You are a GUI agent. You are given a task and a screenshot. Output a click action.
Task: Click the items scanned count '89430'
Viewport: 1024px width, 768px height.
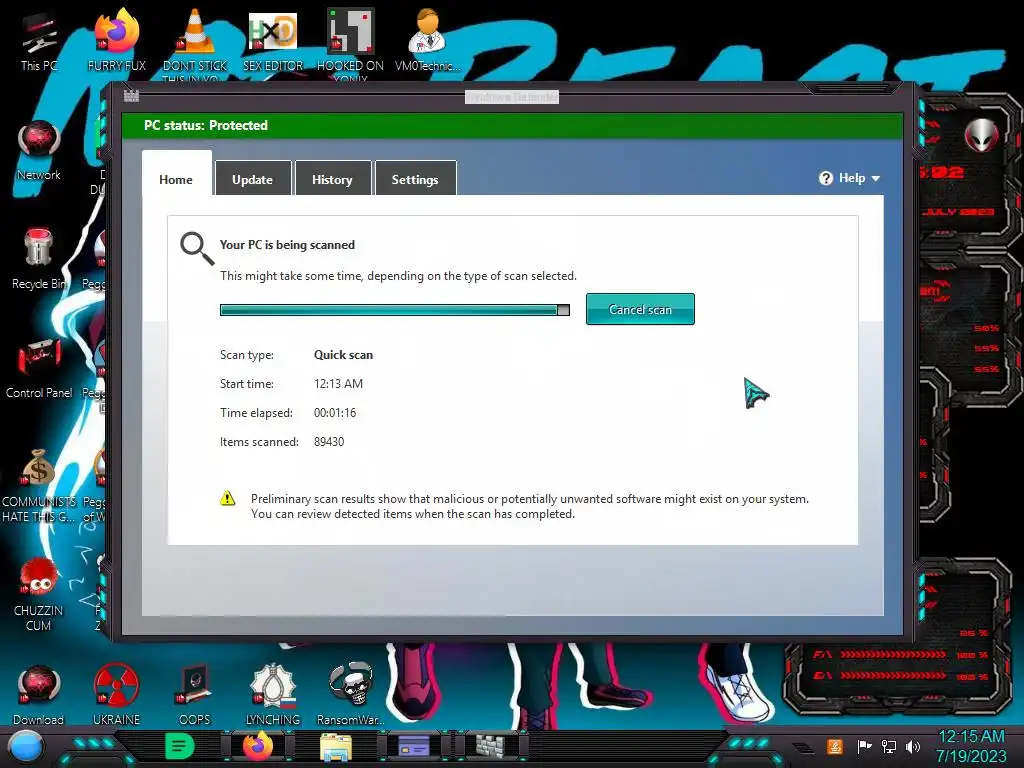pyautogui.click(x=328, y=441)
